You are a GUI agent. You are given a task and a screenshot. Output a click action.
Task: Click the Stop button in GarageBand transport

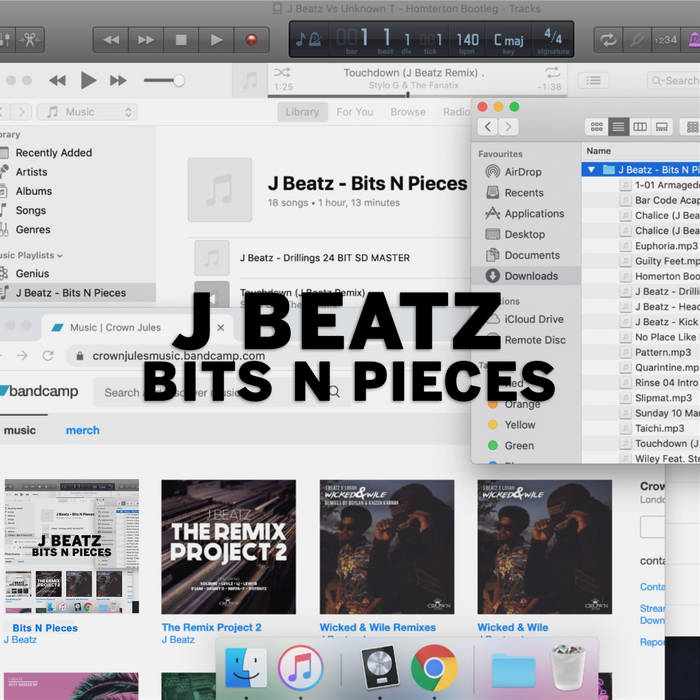tap(181, 40)
